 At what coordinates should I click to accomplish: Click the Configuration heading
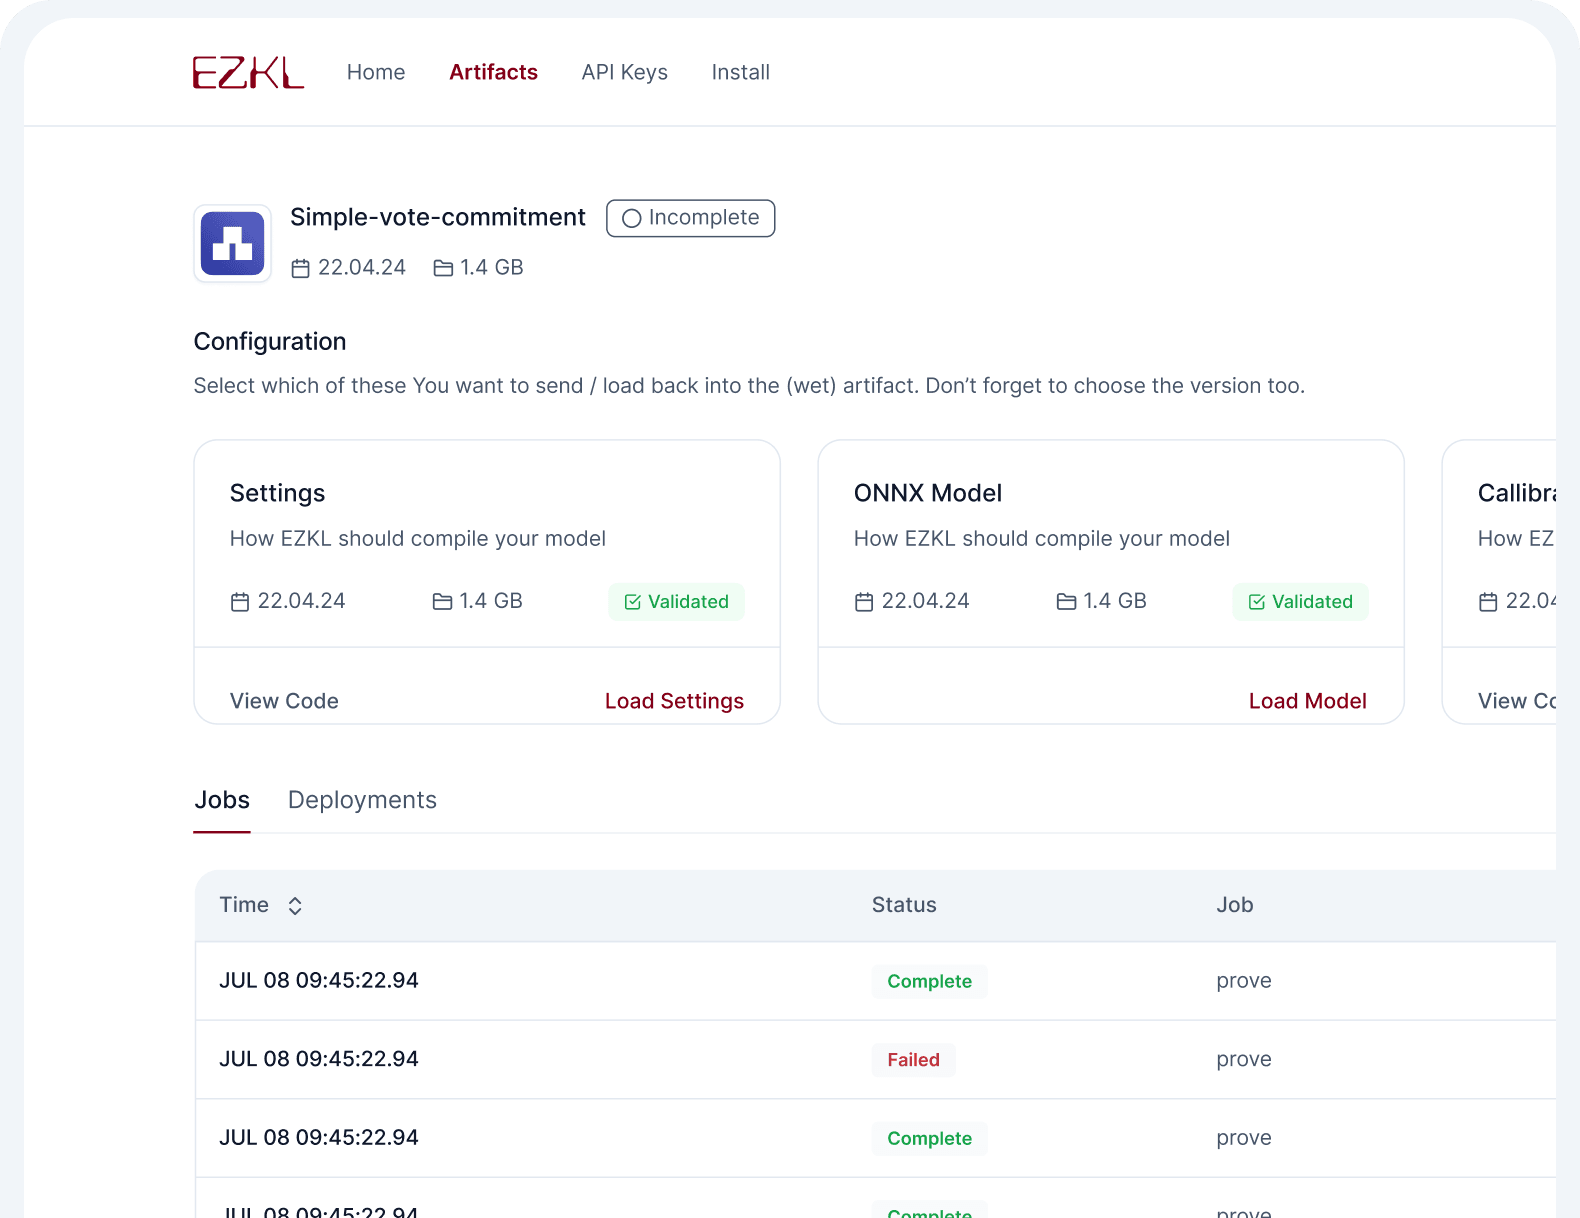point(270,342)
